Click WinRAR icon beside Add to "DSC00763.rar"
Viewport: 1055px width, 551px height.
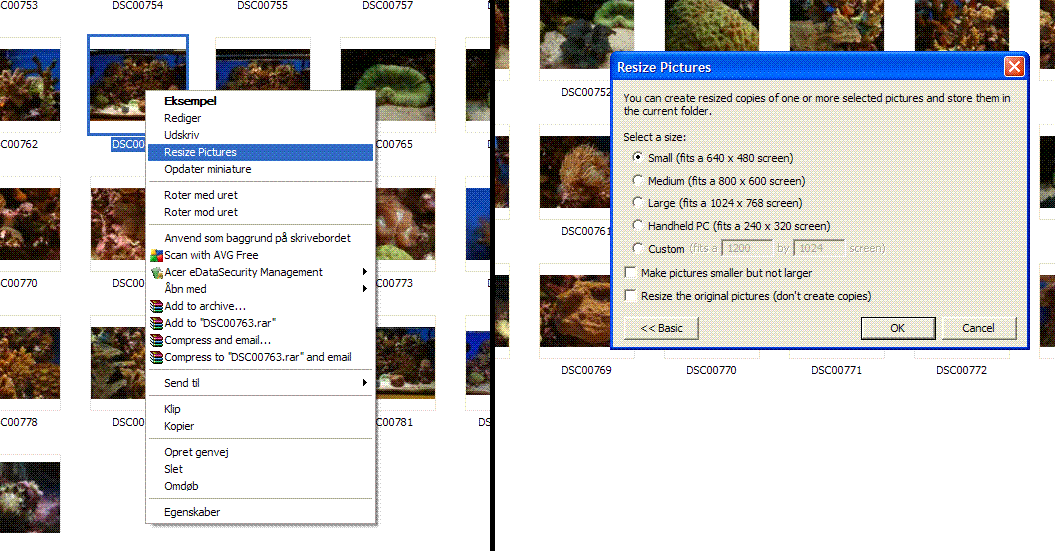156,323
